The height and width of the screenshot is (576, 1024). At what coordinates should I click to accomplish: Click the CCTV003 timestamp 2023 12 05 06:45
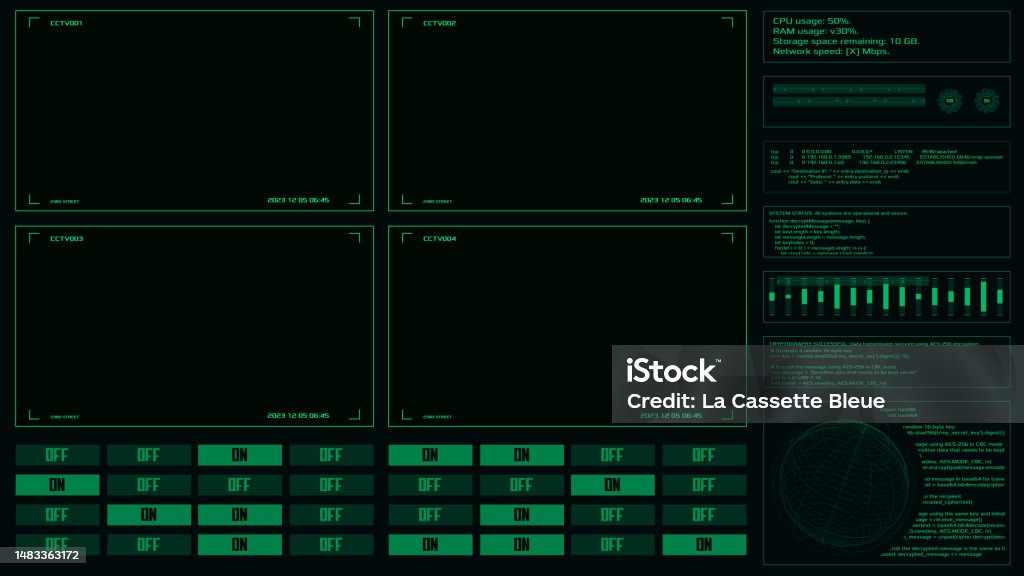click(x=298, y=415)
